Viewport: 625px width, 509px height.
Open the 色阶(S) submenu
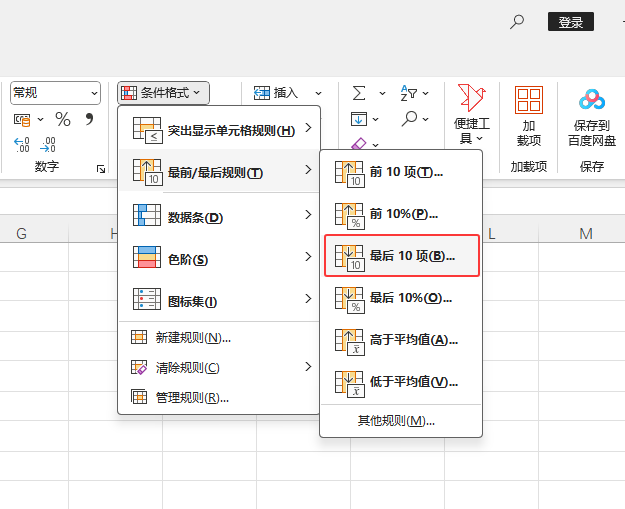pos(219,258)
